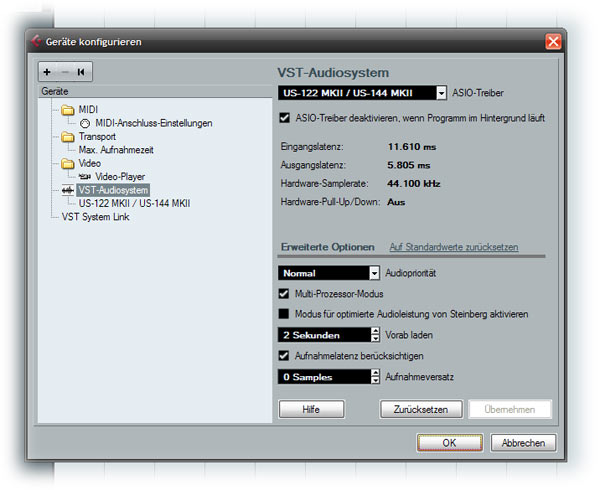
Task: Click the remove device minus icon
Action: point(64,72)
